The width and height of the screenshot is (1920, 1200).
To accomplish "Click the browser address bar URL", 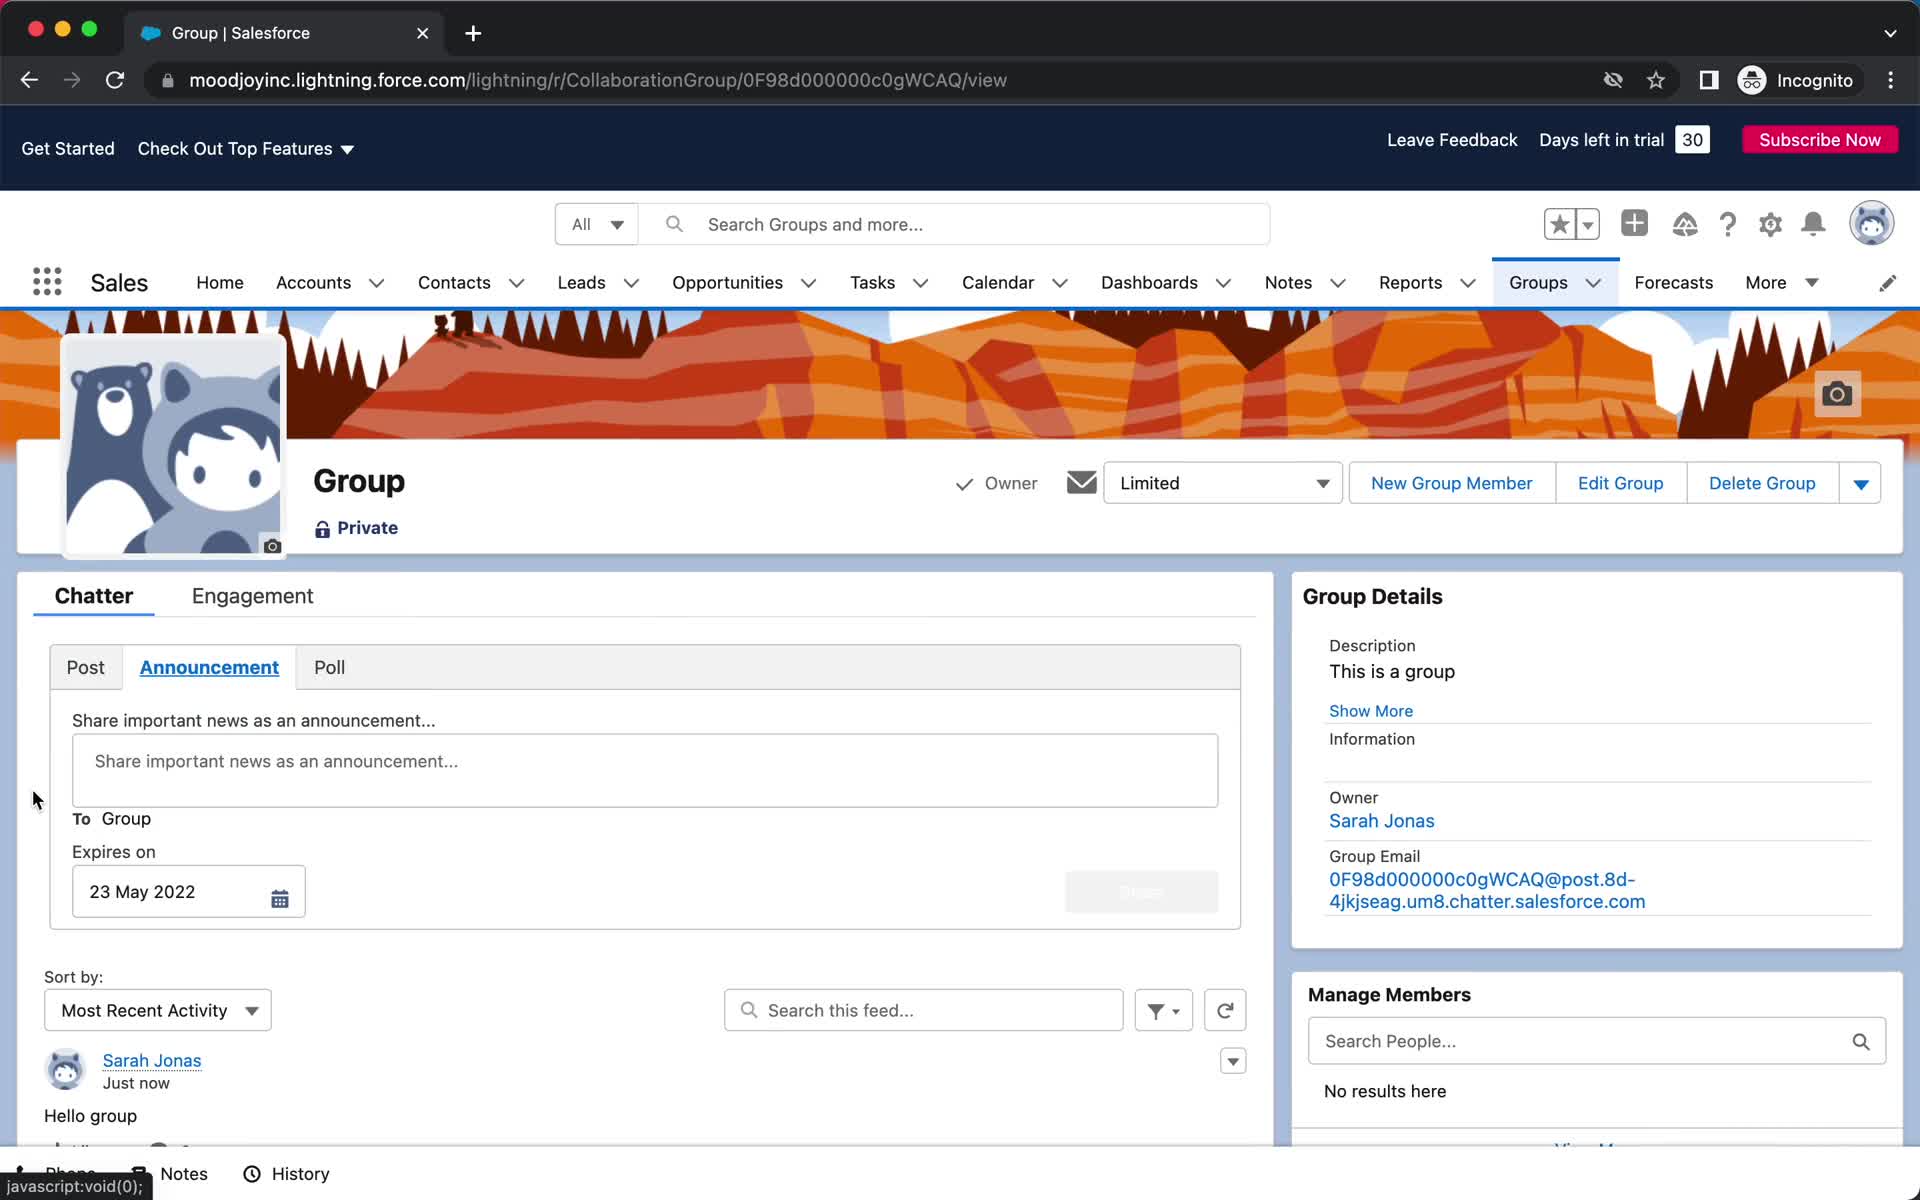I will point(597,80).
